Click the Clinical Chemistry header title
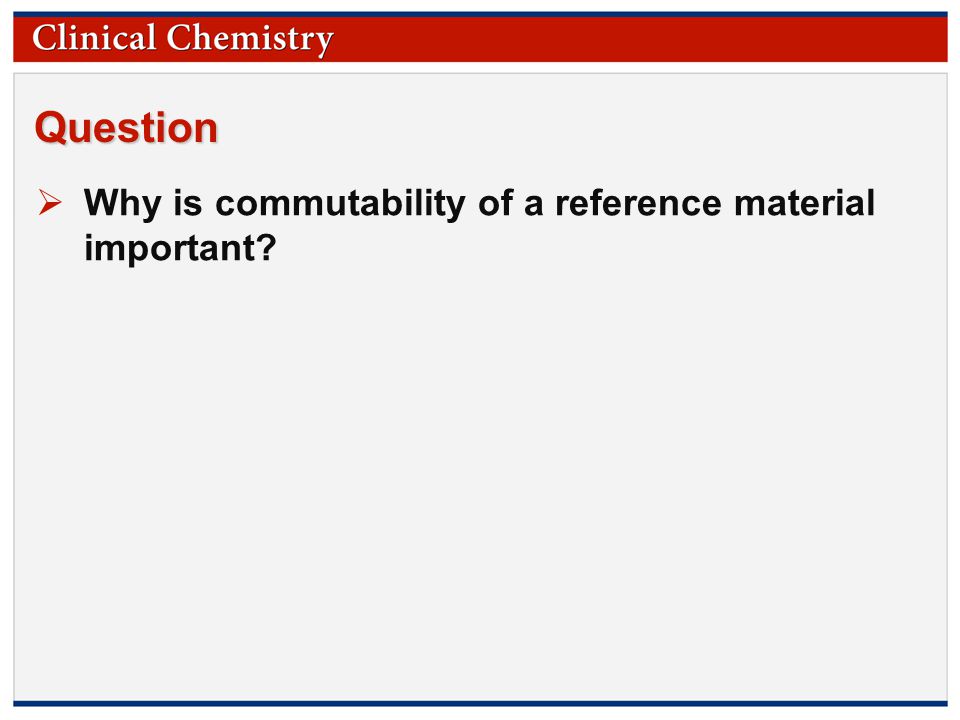Screen dimensions: 960x720 [x=182, y=39]
